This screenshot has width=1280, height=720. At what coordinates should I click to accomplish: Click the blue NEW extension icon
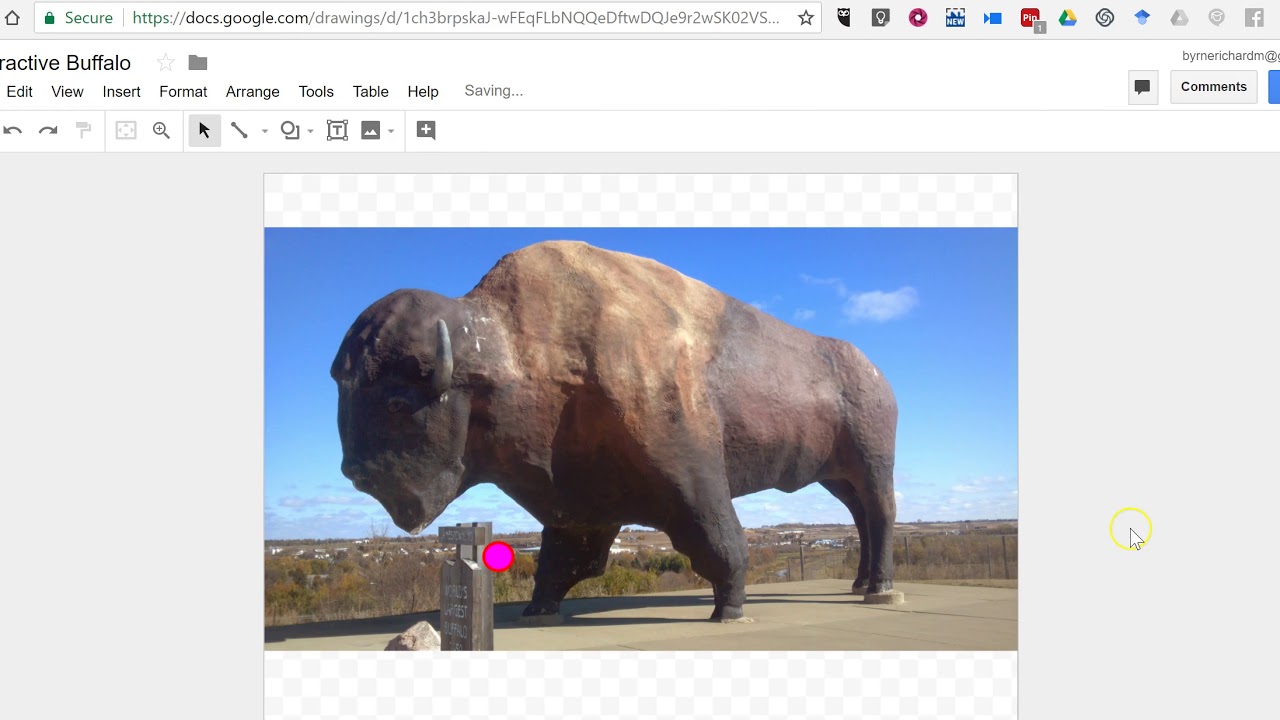pos(955,18)
